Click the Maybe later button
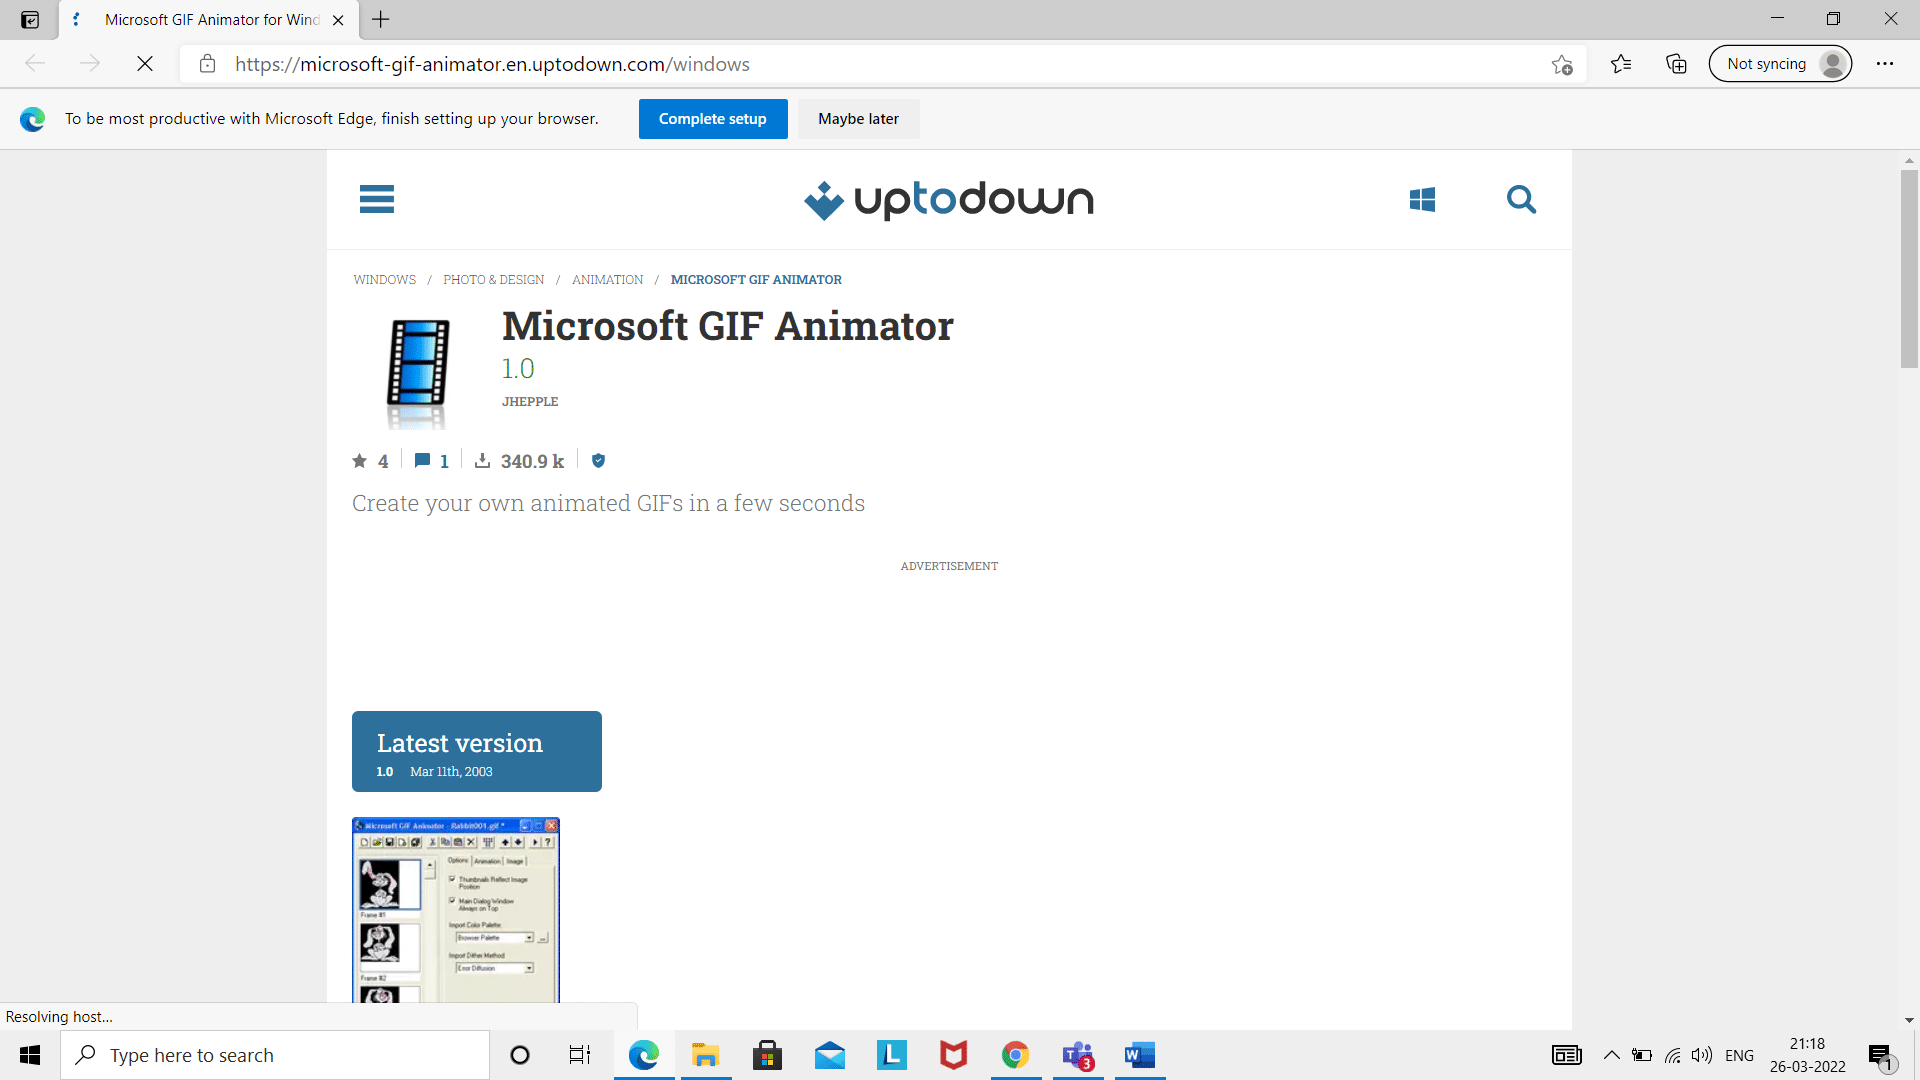Image resolution: width=1920 pixels, height=1080 pixels. (858, 119)
